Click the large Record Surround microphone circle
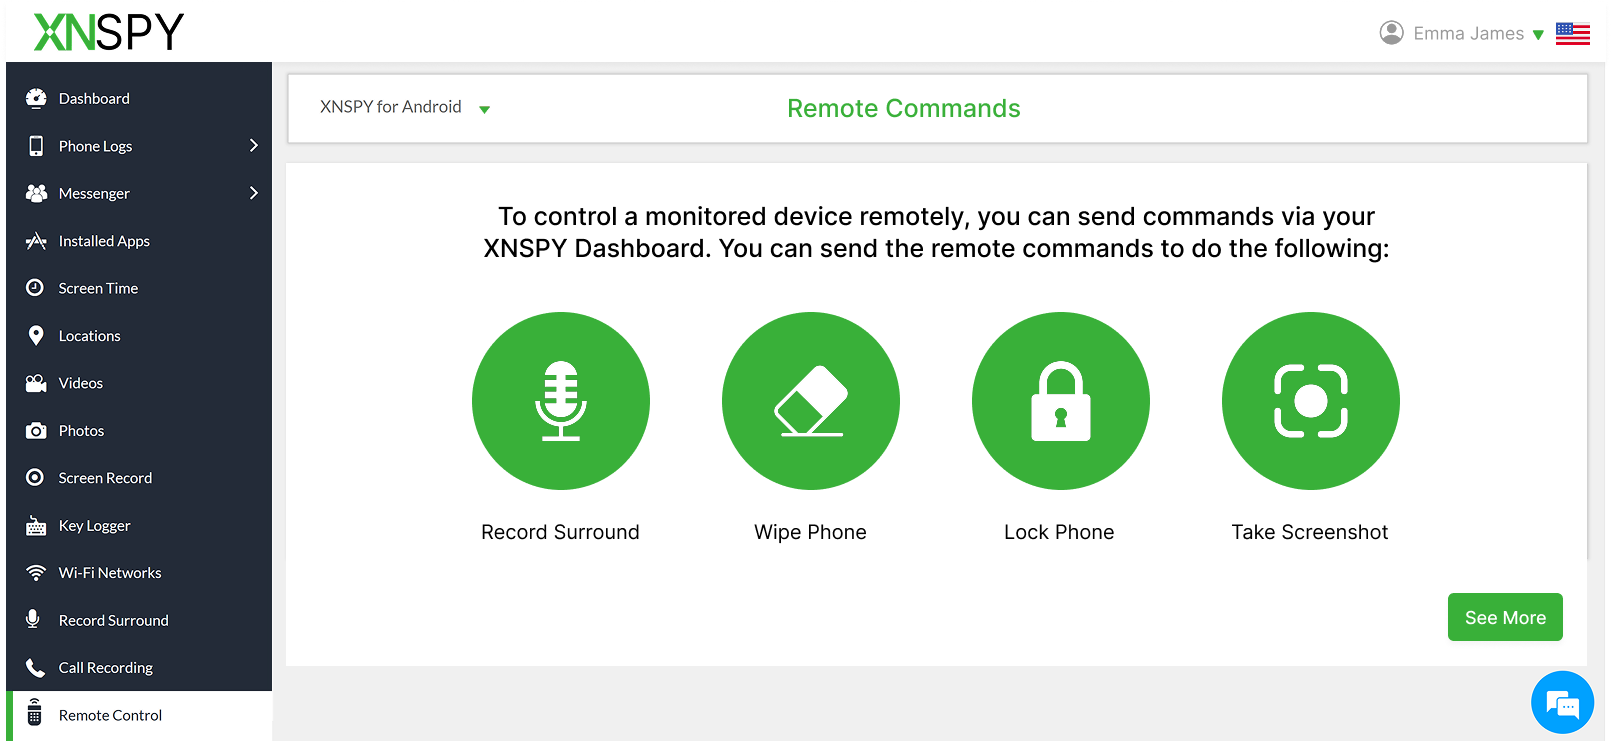Screen dimensions: 1612x741 pos(561,401)
